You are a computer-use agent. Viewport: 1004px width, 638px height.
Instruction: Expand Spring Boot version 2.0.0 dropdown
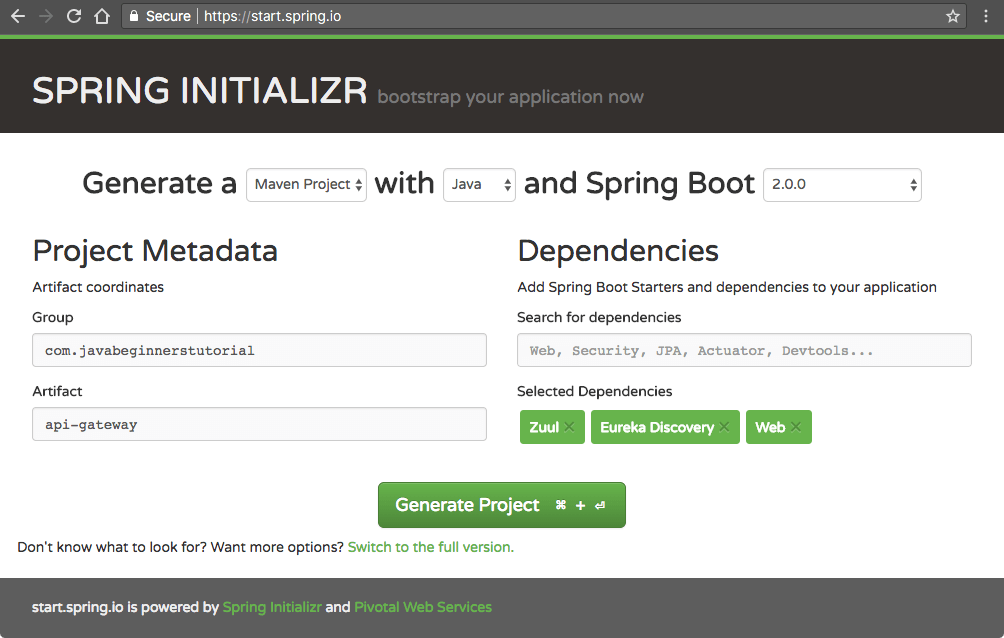pyautogui.click(x=842, y=185)
